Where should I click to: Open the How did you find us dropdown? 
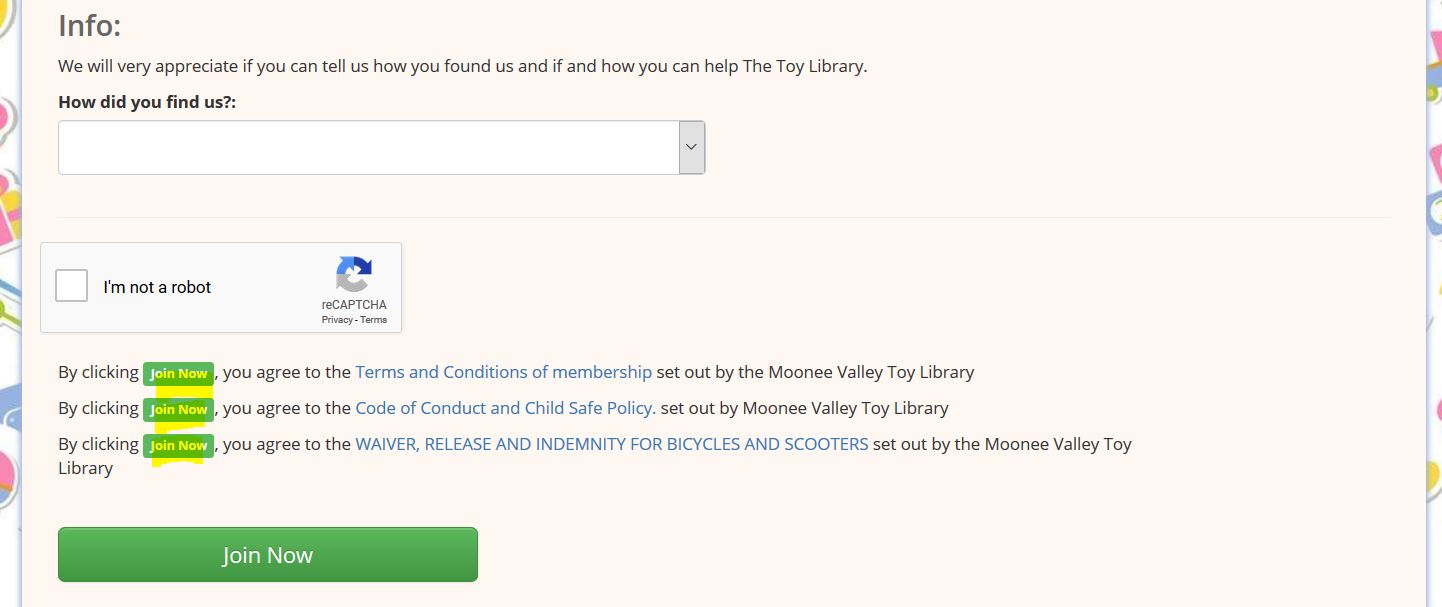tap(368, 148)
